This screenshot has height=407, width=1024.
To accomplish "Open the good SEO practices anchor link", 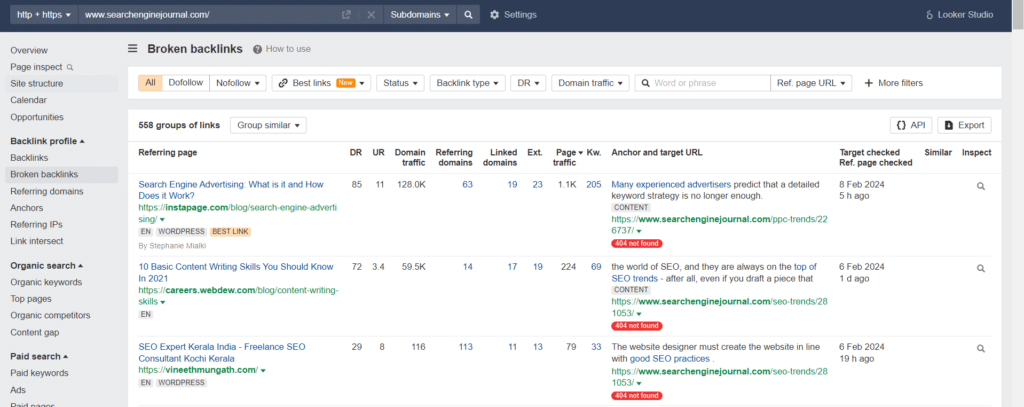I will tap(669, 359).
